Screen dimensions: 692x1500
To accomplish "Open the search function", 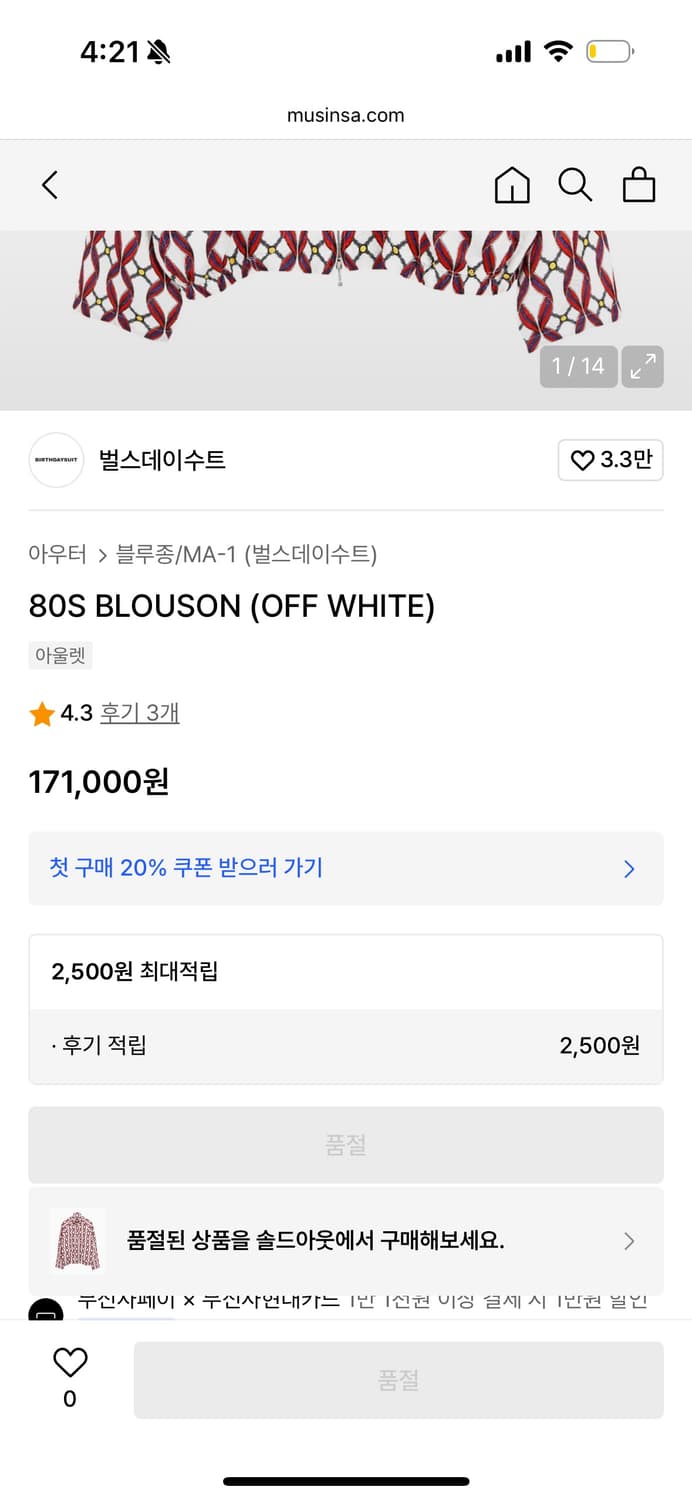I will (576, 185).
